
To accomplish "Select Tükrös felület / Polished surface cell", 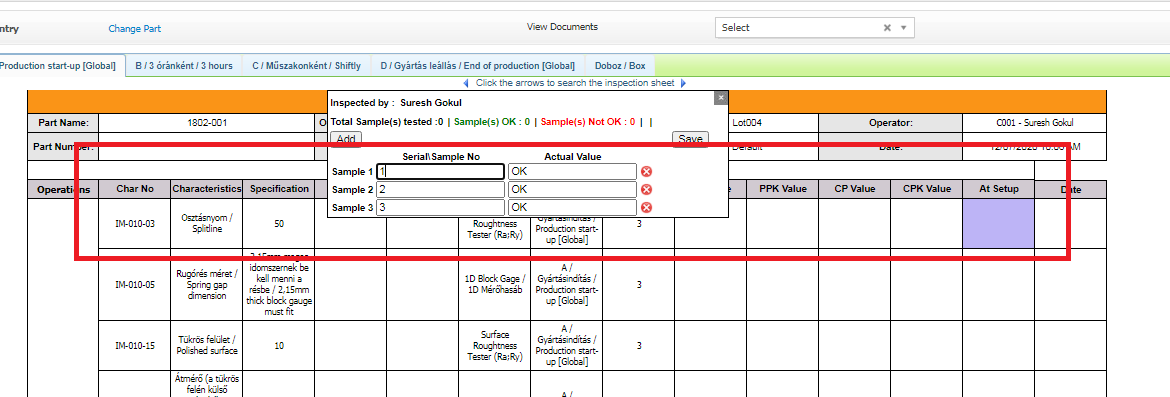I will tap(207, 346).
